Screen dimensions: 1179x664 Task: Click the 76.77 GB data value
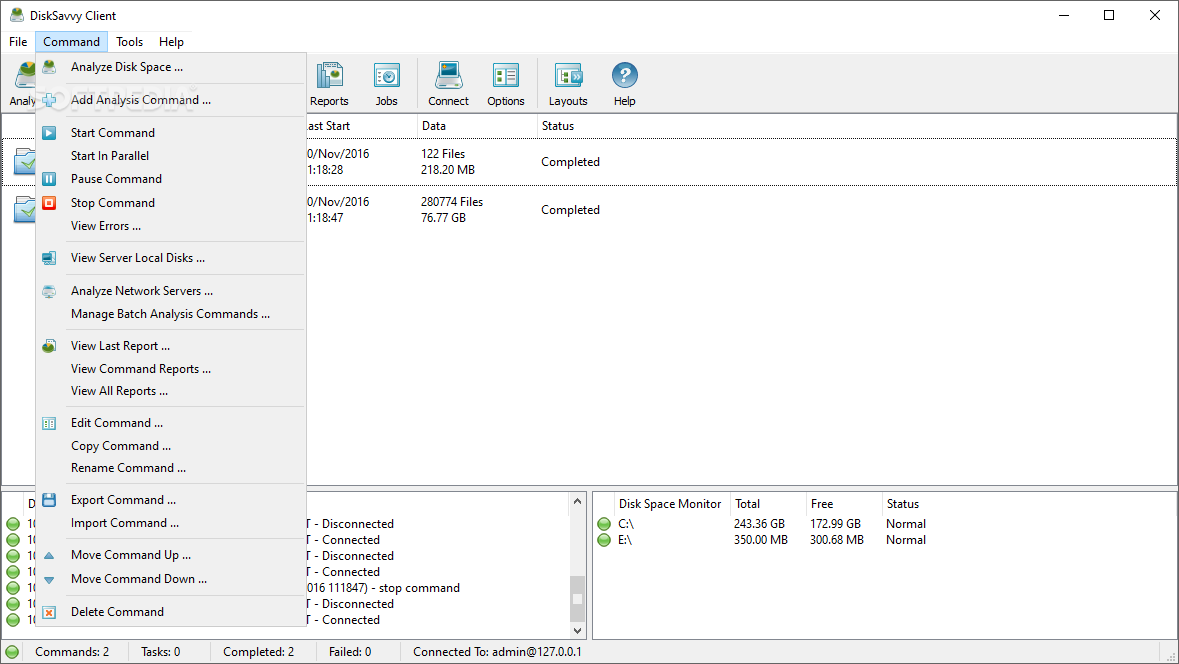click(443, 218)
